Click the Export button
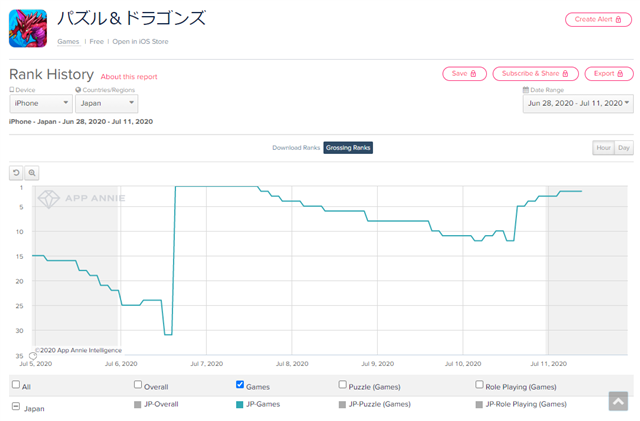This screenshot has height=421, width=640. coord(609,74)
